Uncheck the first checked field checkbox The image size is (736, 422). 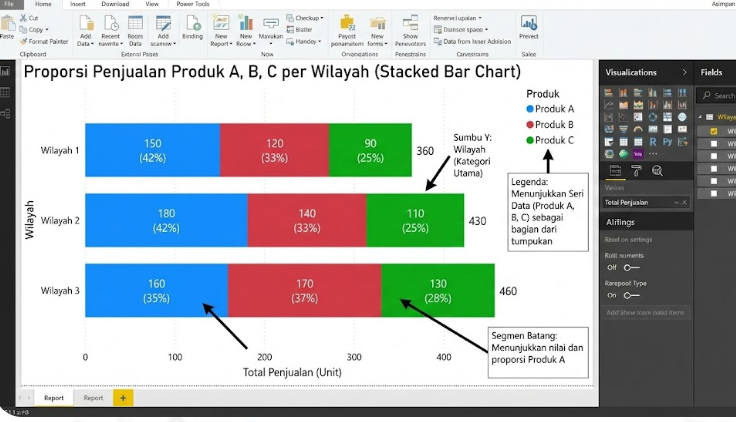tap(713, 131)
